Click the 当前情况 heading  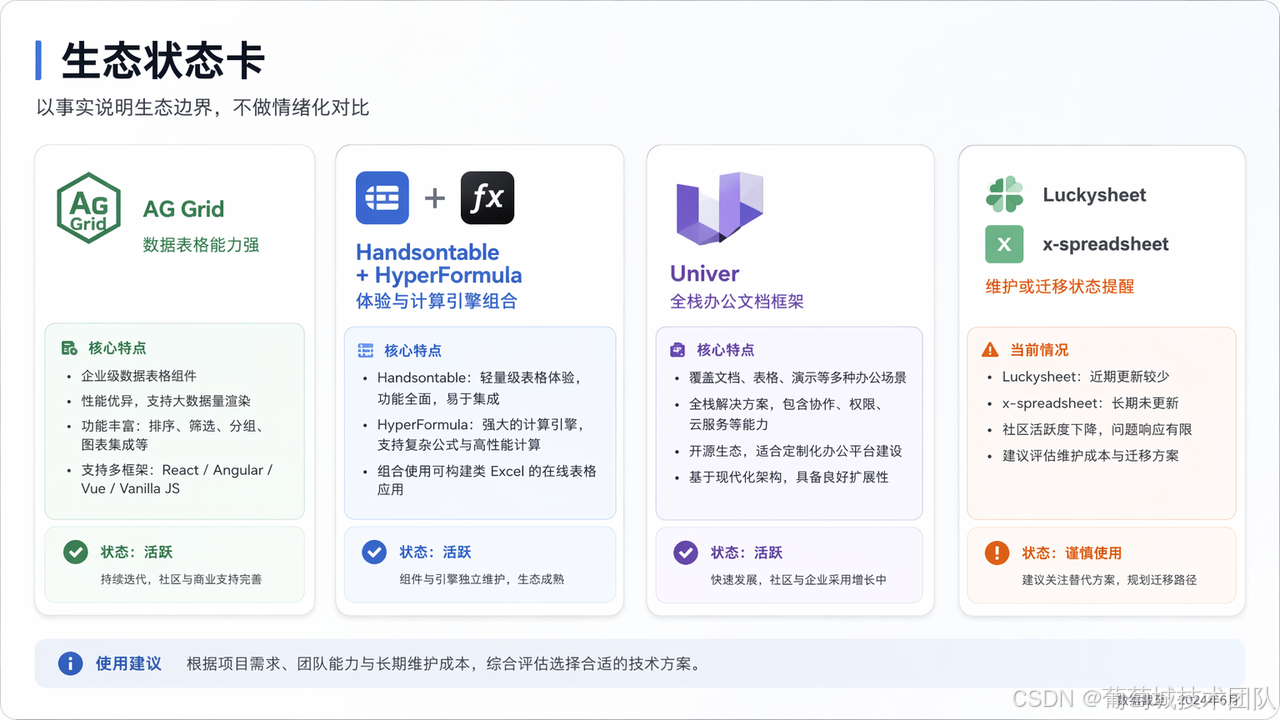point(1039,350)
